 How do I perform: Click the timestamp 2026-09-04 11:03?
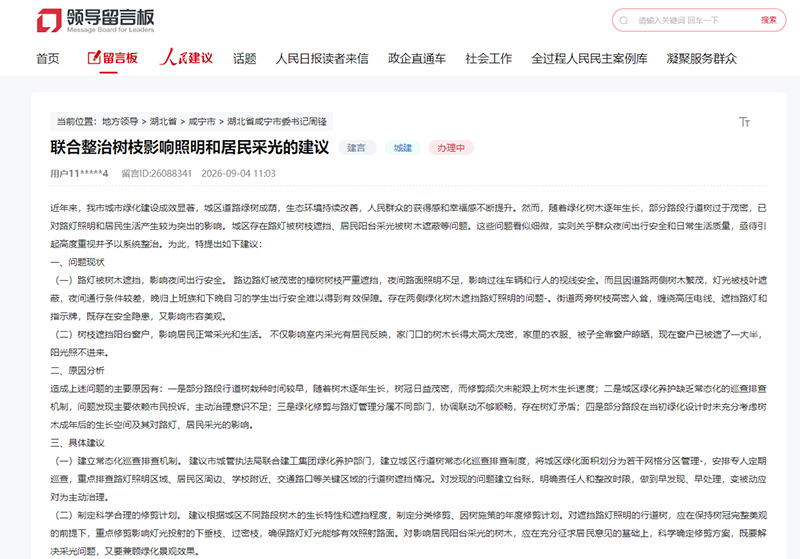click(238, 173)
